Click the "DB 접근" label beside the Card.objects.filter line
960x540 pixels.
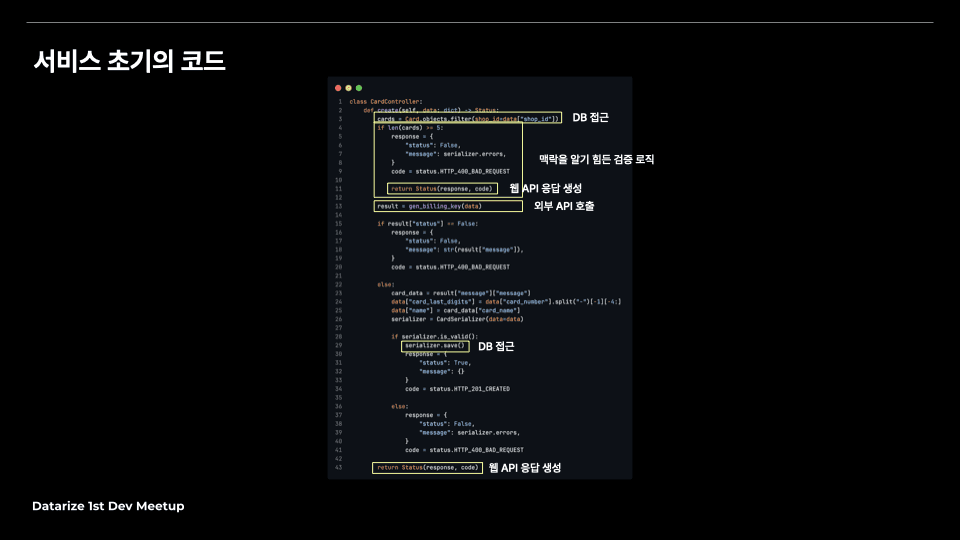coord(590,118)
